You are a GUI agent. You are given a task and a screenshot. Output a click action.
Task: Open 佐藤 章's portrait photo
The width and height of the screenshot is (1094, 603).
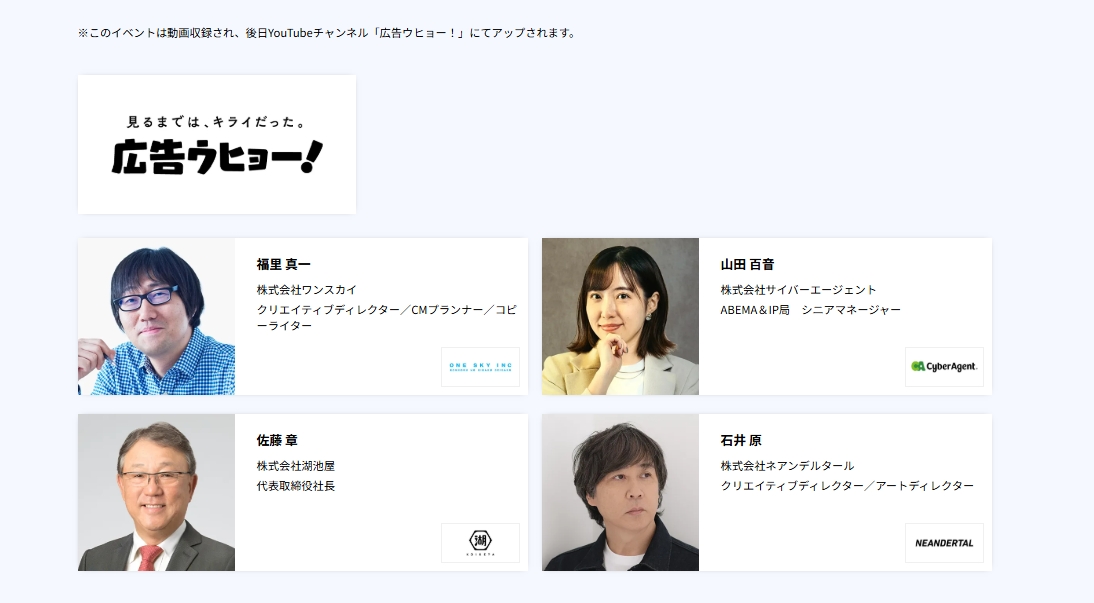(x=156, y=492)
